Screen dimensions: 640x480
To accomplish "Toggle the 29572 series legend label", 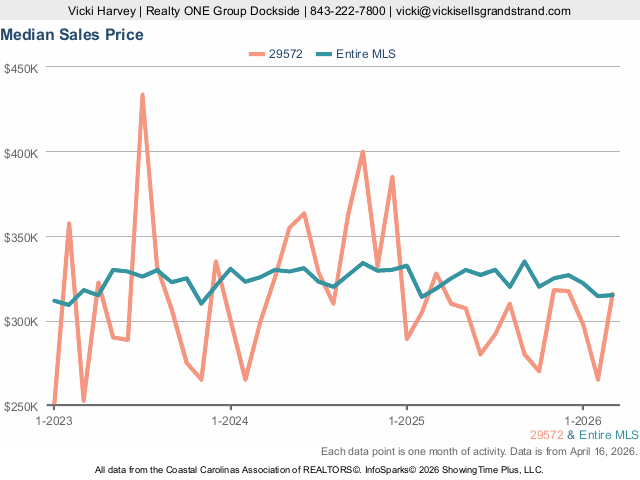I will point(287,54).
